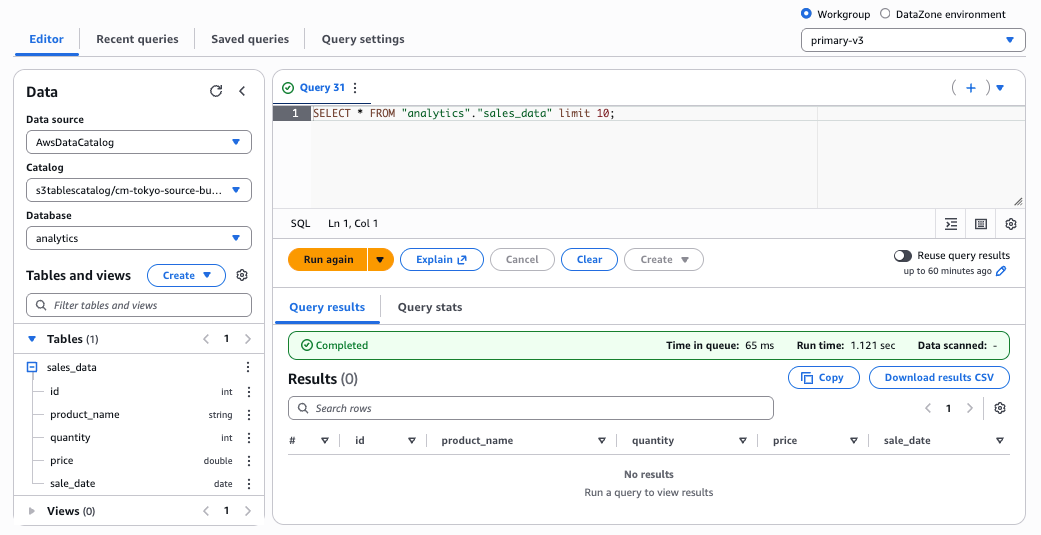The image size is (1041, 535).
Task: Open the Query stats tab
Action: click(430, 307)
